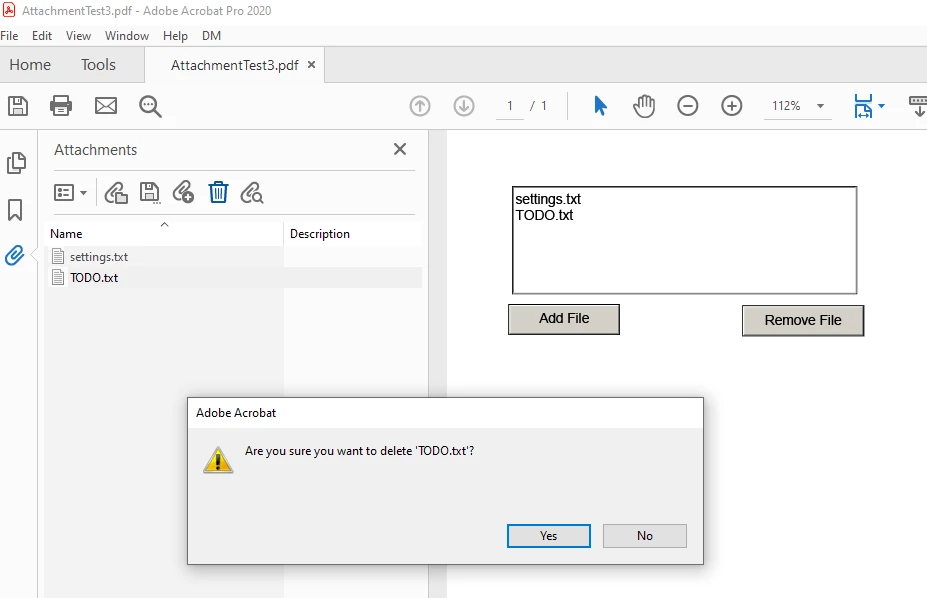Click the Zoom out minus icon
The width and height of the screenshot is (927, 598).
688,106
